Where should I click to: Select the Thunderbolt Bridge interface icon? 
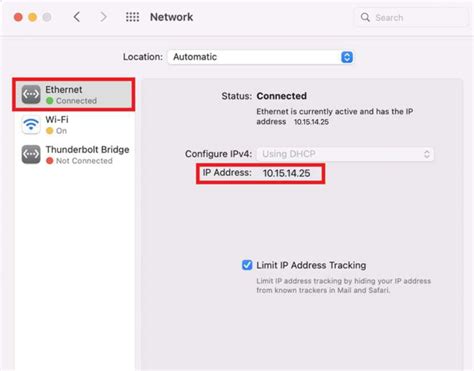[x=31, y=154]
